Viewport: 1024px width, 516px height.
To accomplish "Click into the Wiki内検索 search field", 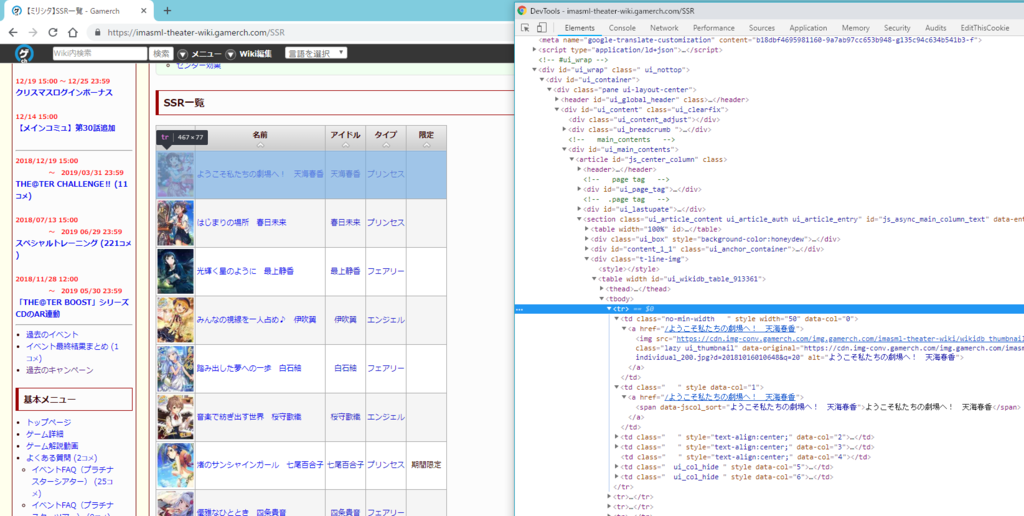I will tap(99, 54).
